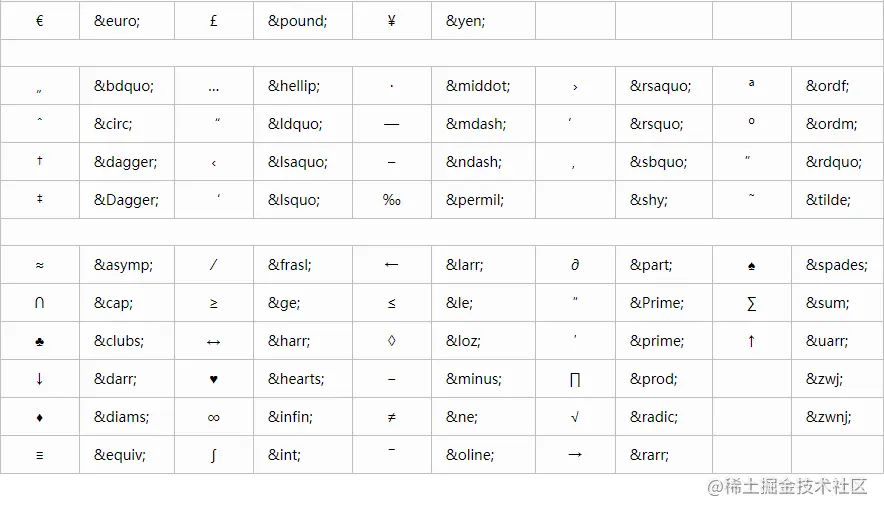This screenshot has width=884, height=513.
Task: Click the &Dagger; entity code text
Action: pos(126,200)
